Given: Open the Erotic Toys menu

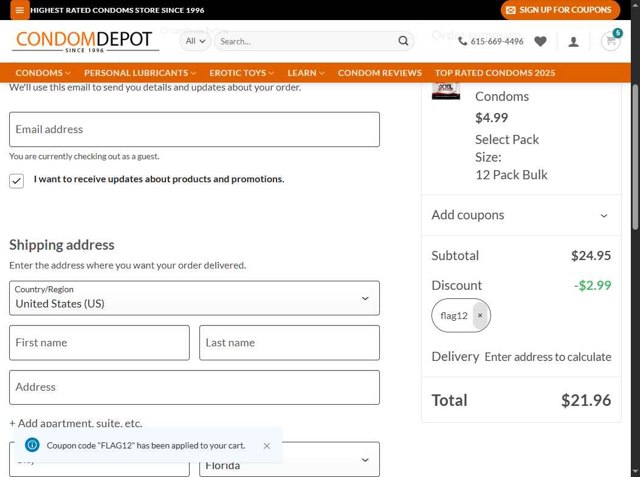Looking at the screenshot, I should [242, 73].
